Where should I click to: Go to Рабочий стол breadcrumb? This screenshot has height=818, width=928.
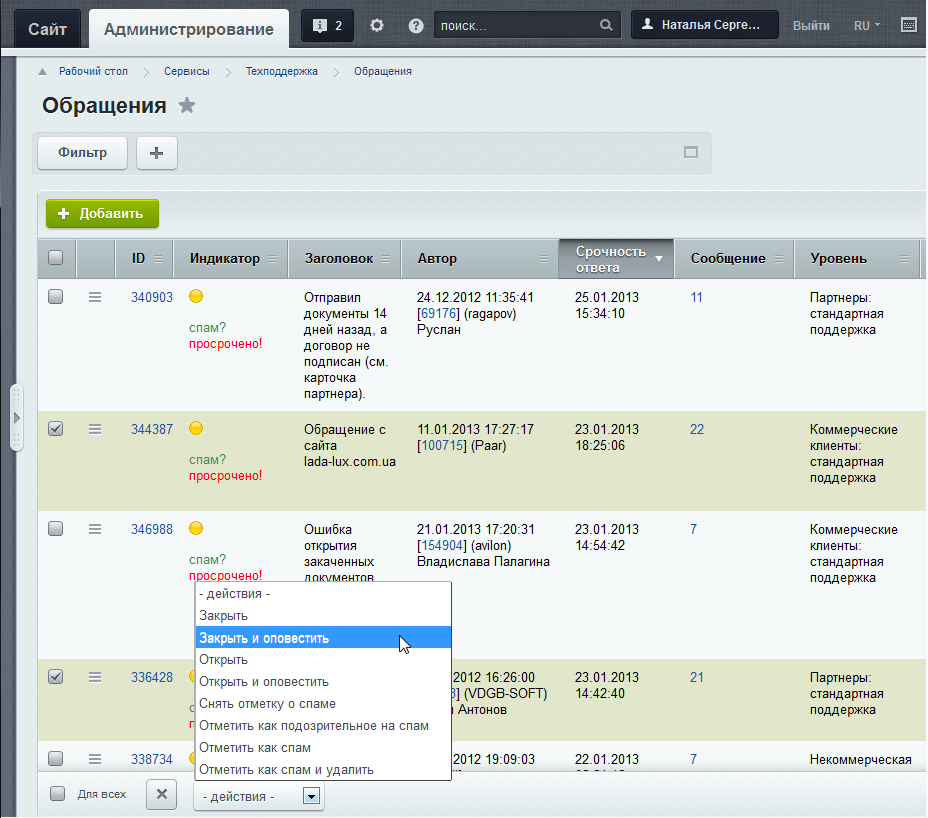tap(93, 71)
